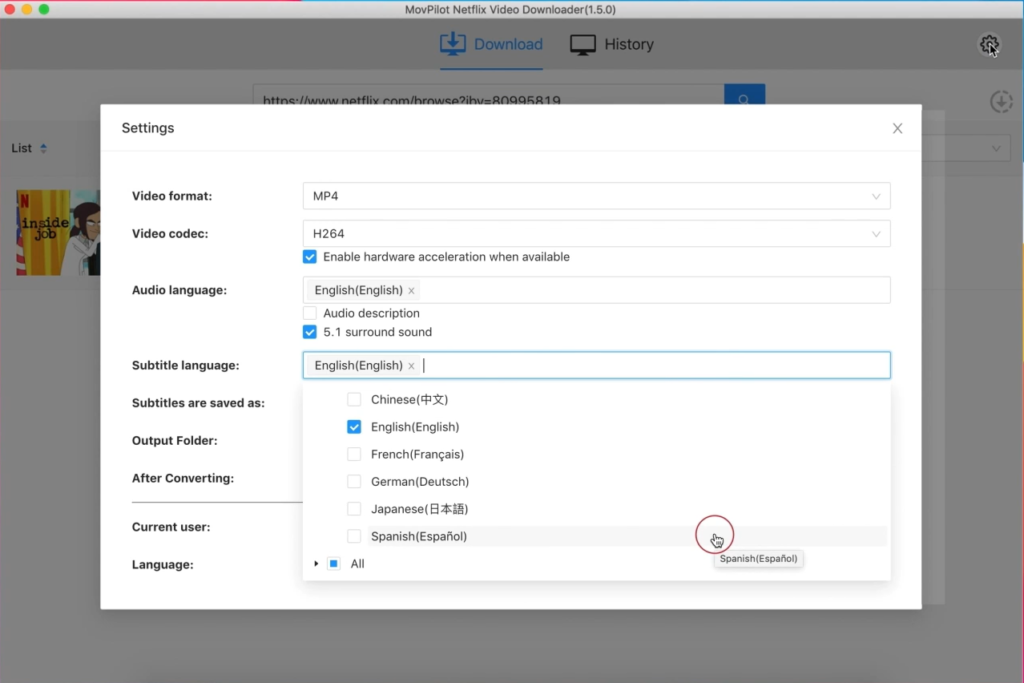Open the Video codec dropdown
This screenshot has height=683, width=1024.
point(596,234)
